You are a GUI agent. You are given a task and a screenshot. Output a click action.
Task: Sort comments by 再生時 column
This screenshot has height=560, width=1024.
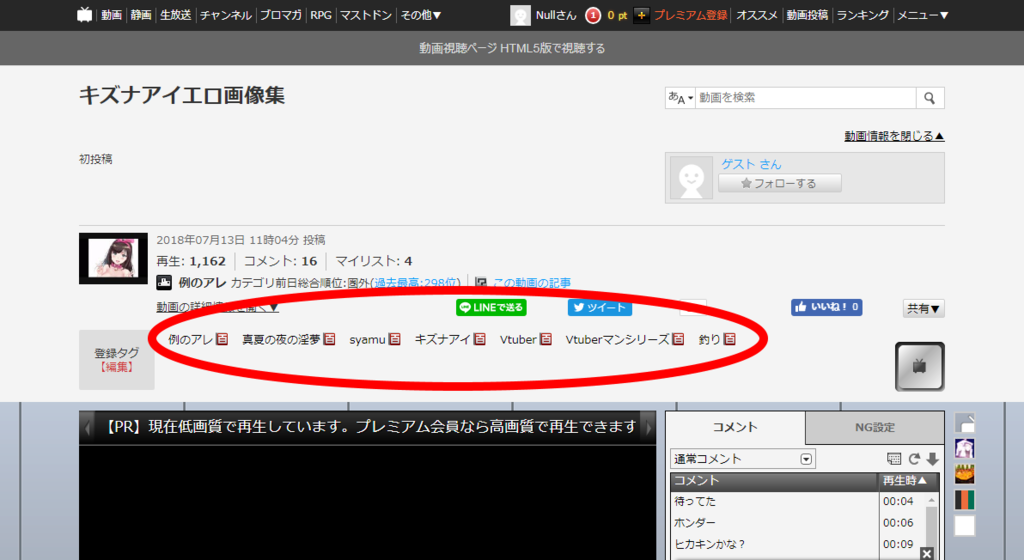tap(907, 481)
